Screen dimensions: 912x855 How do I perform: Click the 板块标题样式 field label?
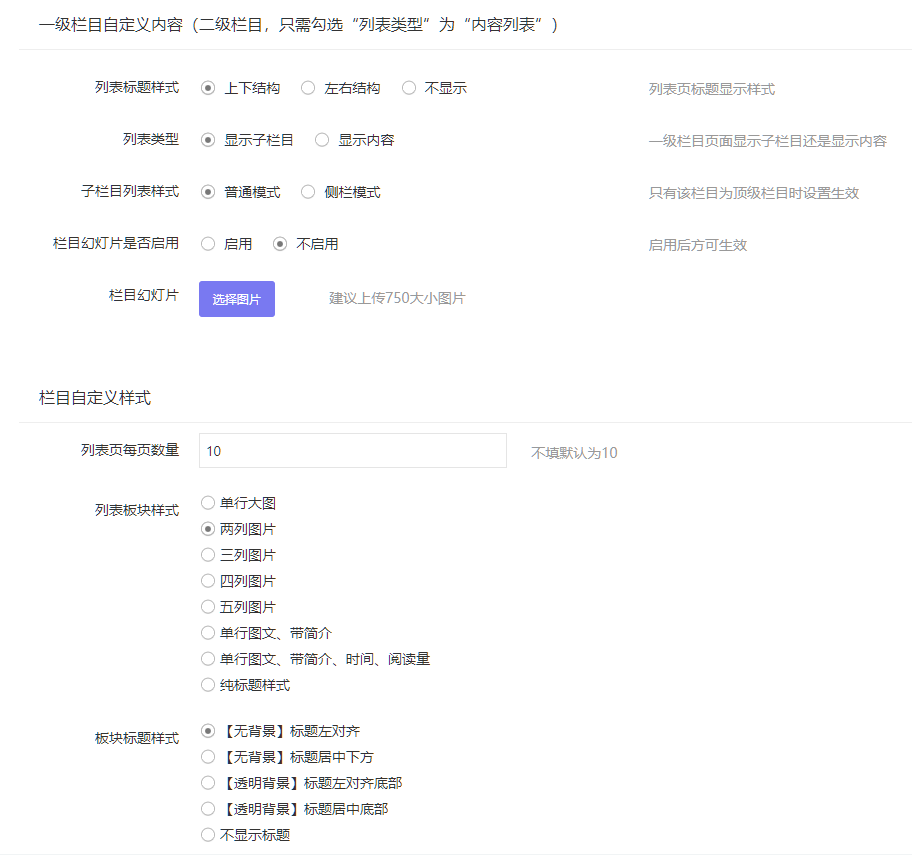click(137, 738)
